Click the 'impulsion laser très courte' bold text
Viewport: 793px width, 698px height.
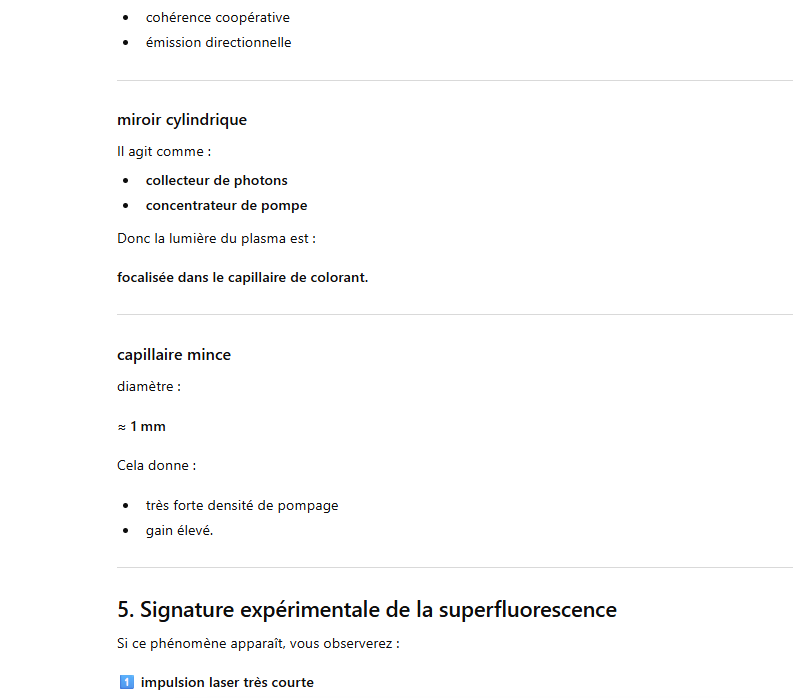(227, 683)
